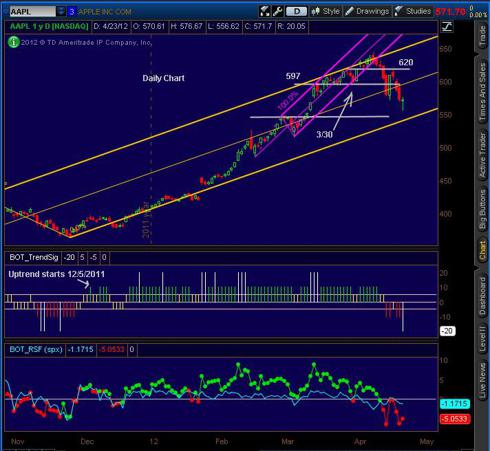
Task: Click the 'R: 20.05' range value
Action: (x=291, y=26)
